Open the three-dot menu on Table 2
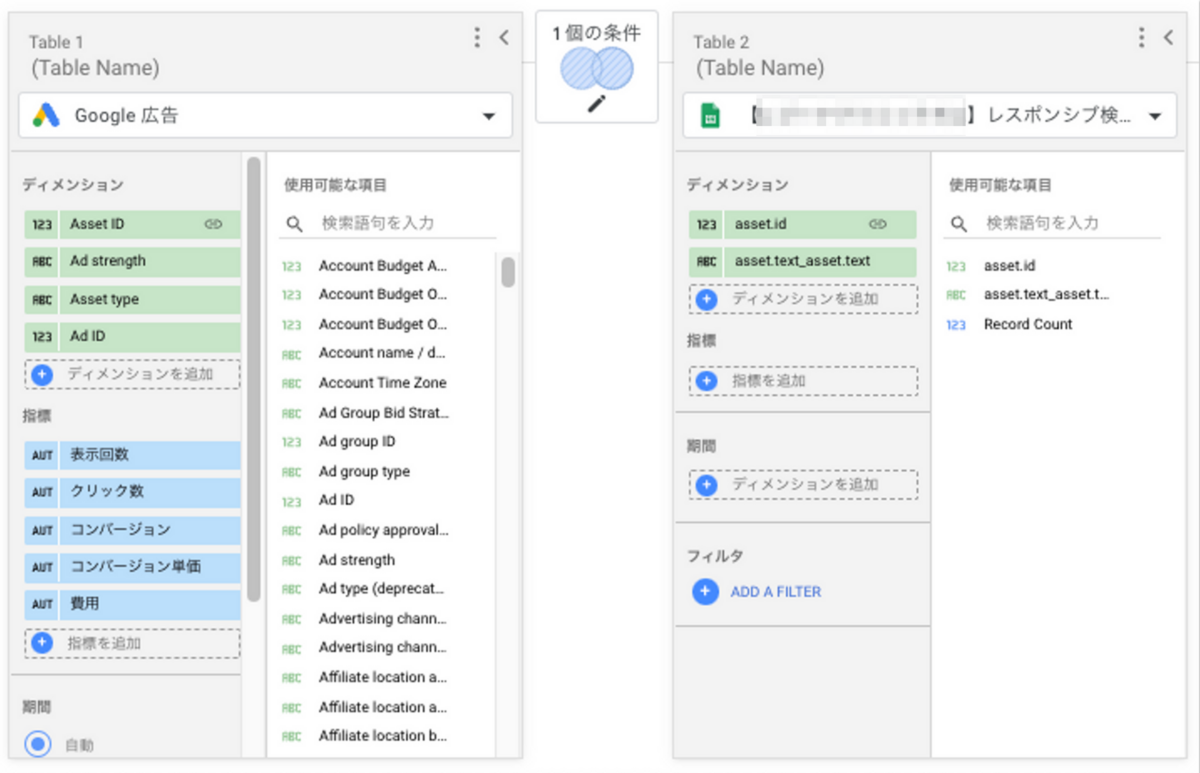Viewport: 1200px width, 773px height. coord(1140,37)
